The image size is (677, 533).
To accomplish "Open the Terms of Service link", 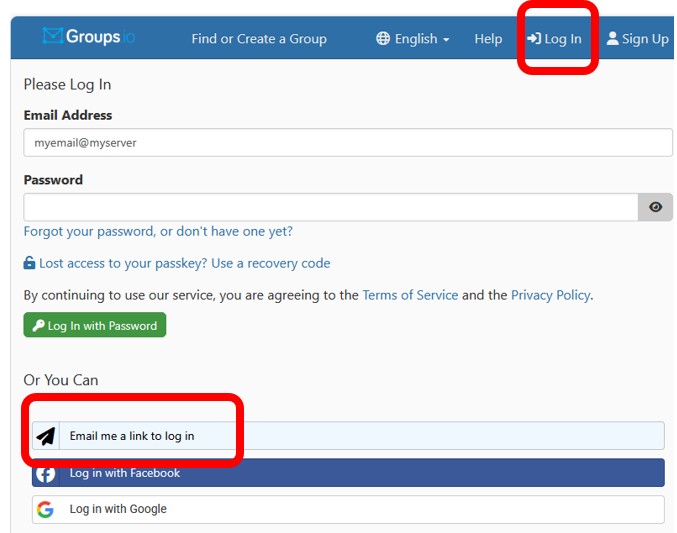I will (x=410, y=295).
